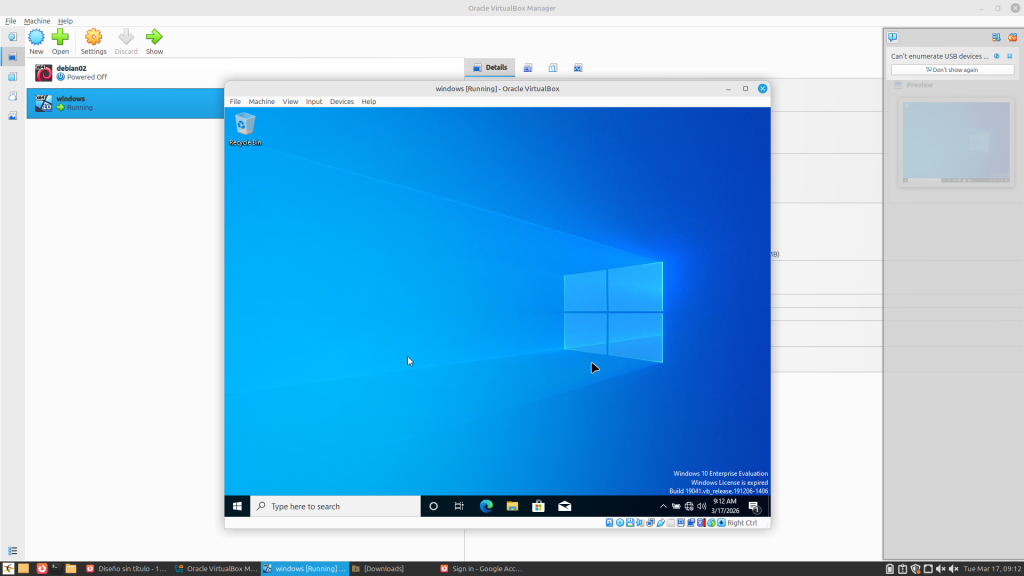Click the New virtual machine toolbar icon
This screenshot has width=1024, height=576.
coord(36,41)
